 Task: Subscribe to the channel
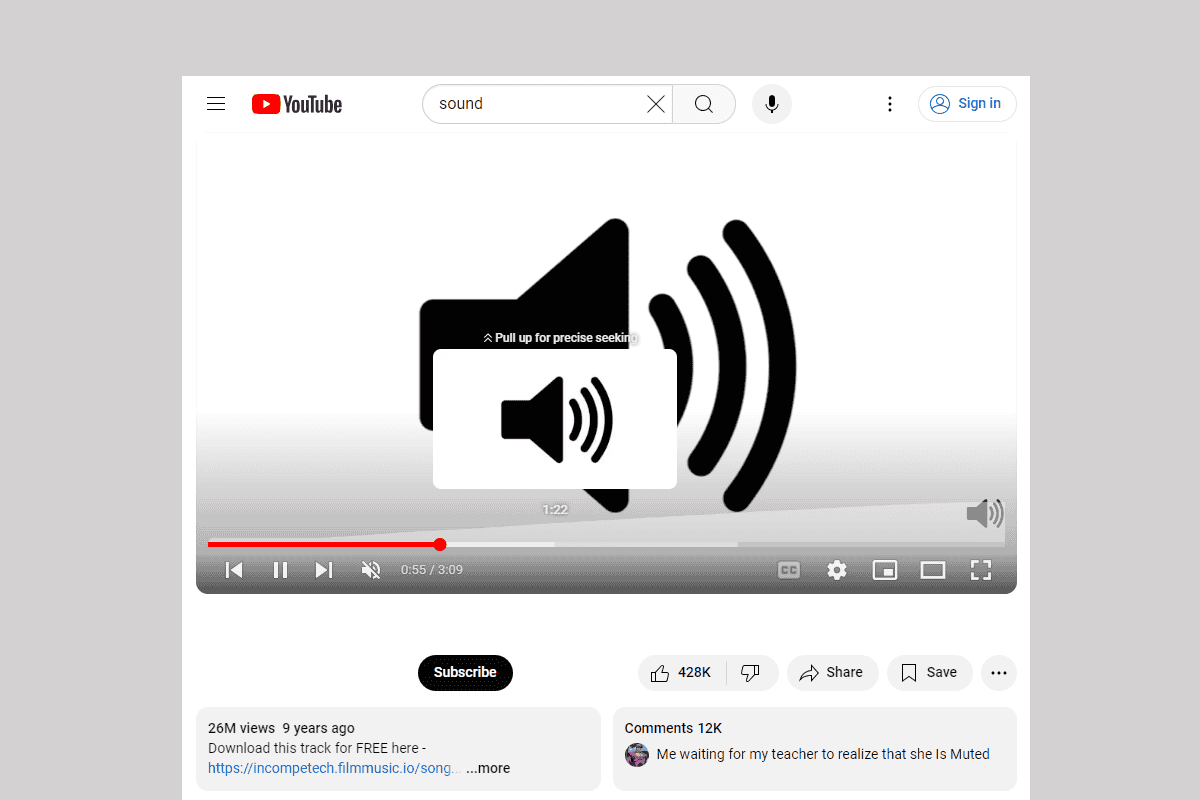[465, 673]
